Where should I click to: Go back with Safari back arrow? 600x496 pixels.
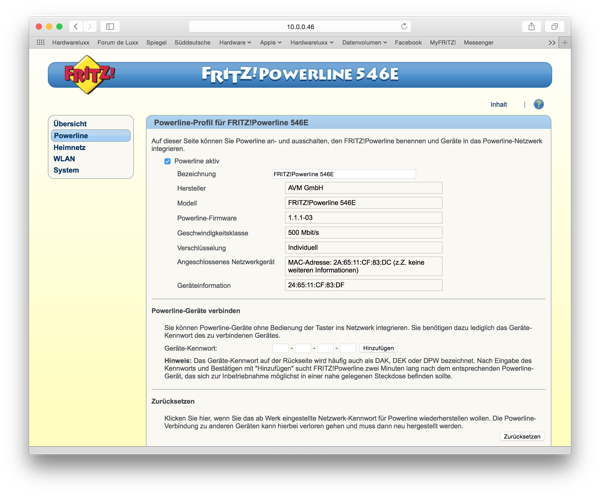(76, 26)
